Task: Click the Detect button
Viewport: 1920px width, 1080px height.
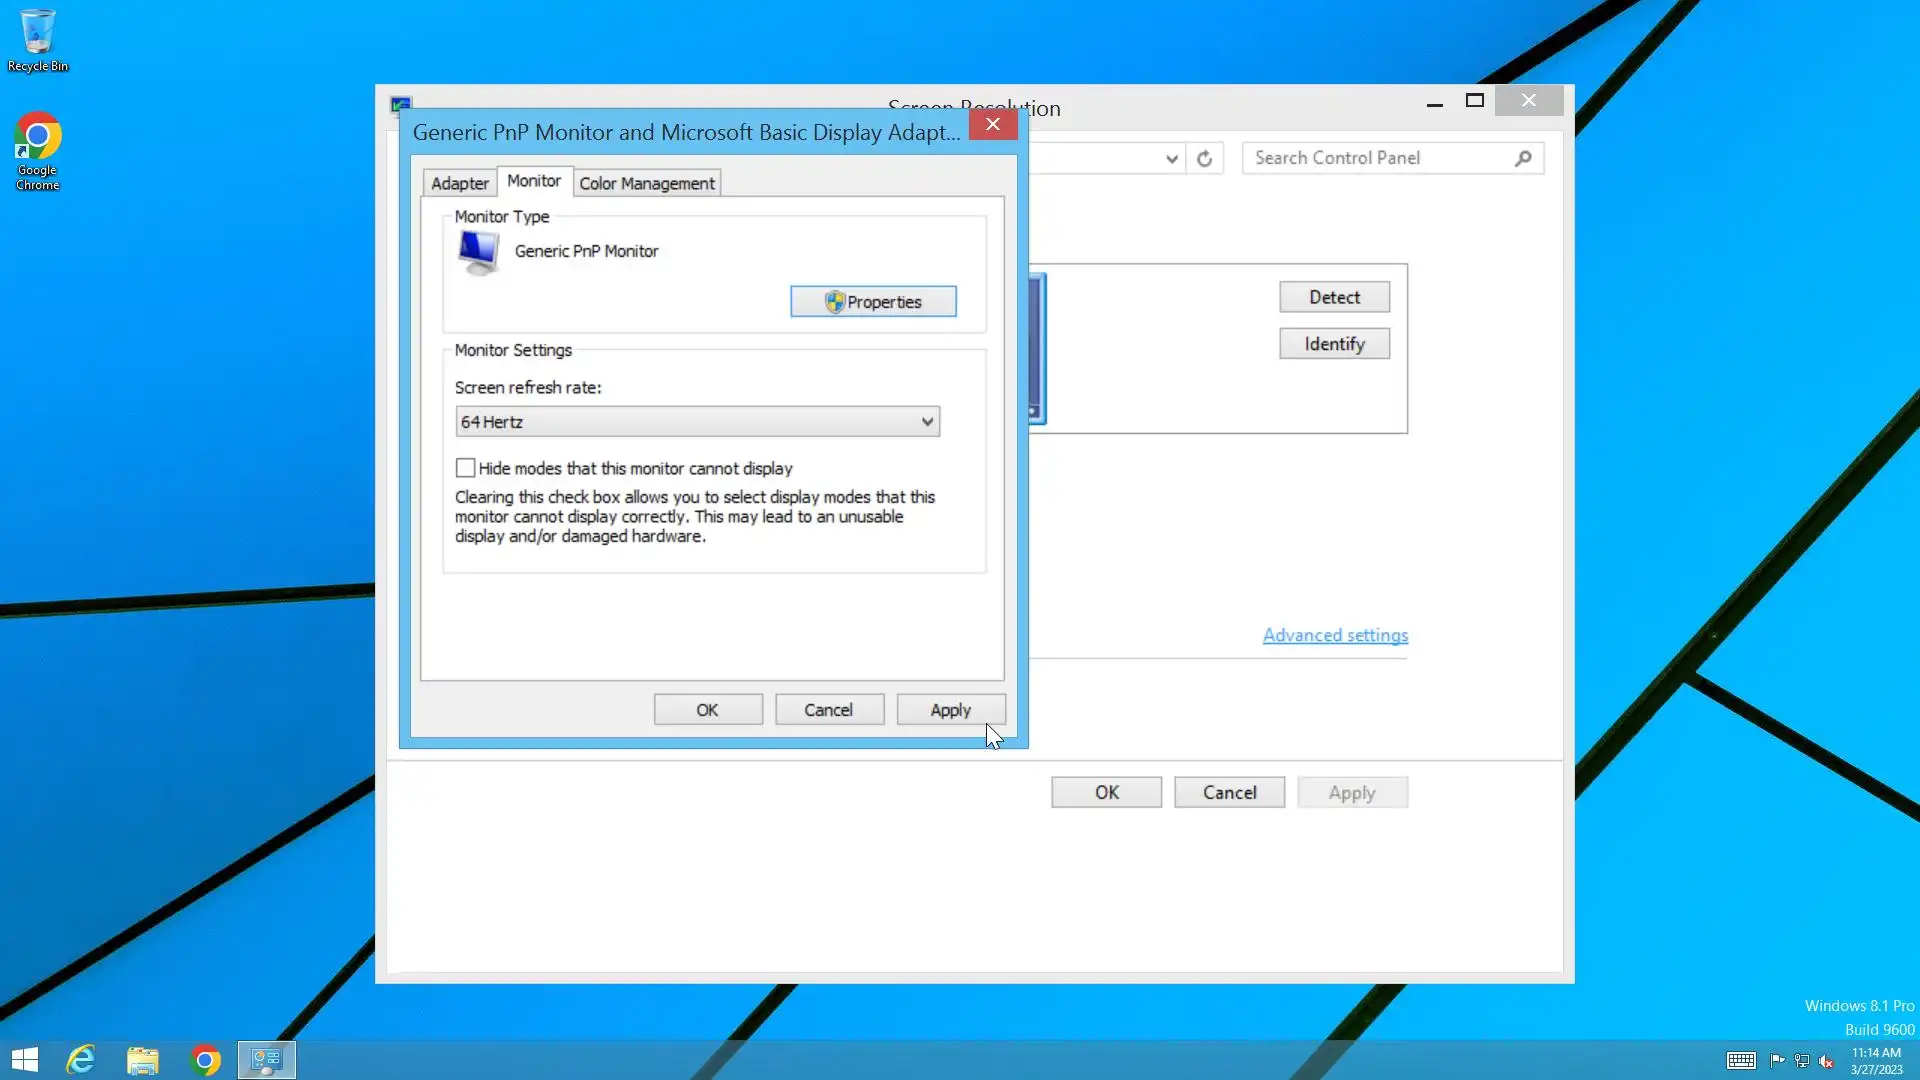Action: (1334, 297)
